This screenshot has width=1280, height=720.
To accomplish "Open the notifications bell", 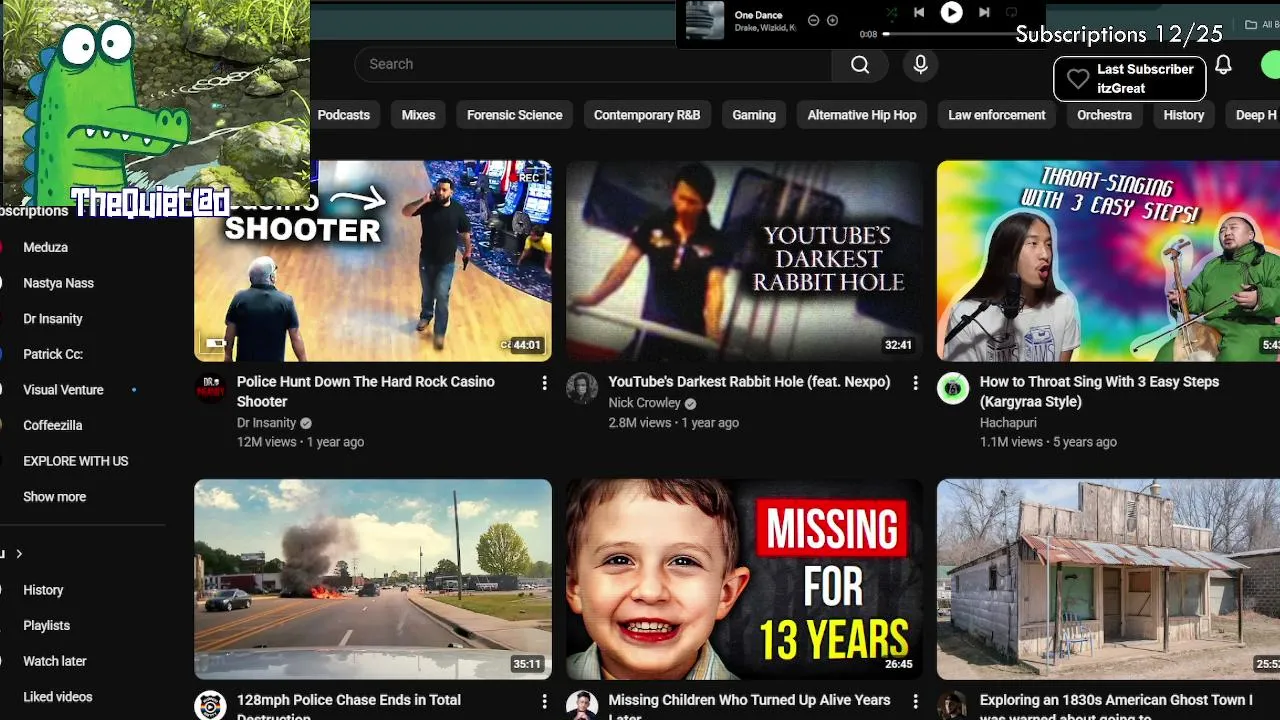I will (x=1223, y=65).
